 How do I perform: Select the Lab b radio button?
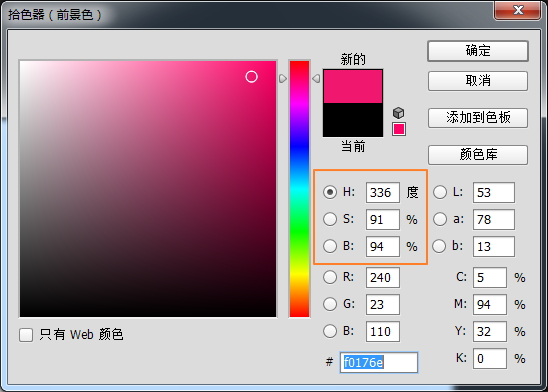439,246
